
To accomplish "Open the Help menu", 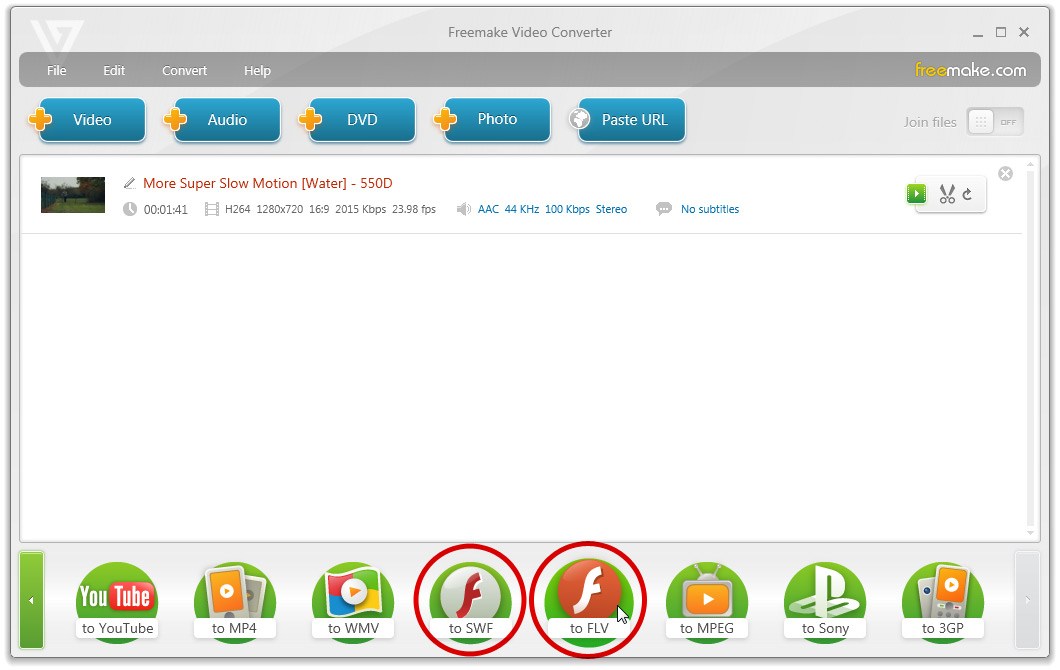I will (x=258, y=70).
